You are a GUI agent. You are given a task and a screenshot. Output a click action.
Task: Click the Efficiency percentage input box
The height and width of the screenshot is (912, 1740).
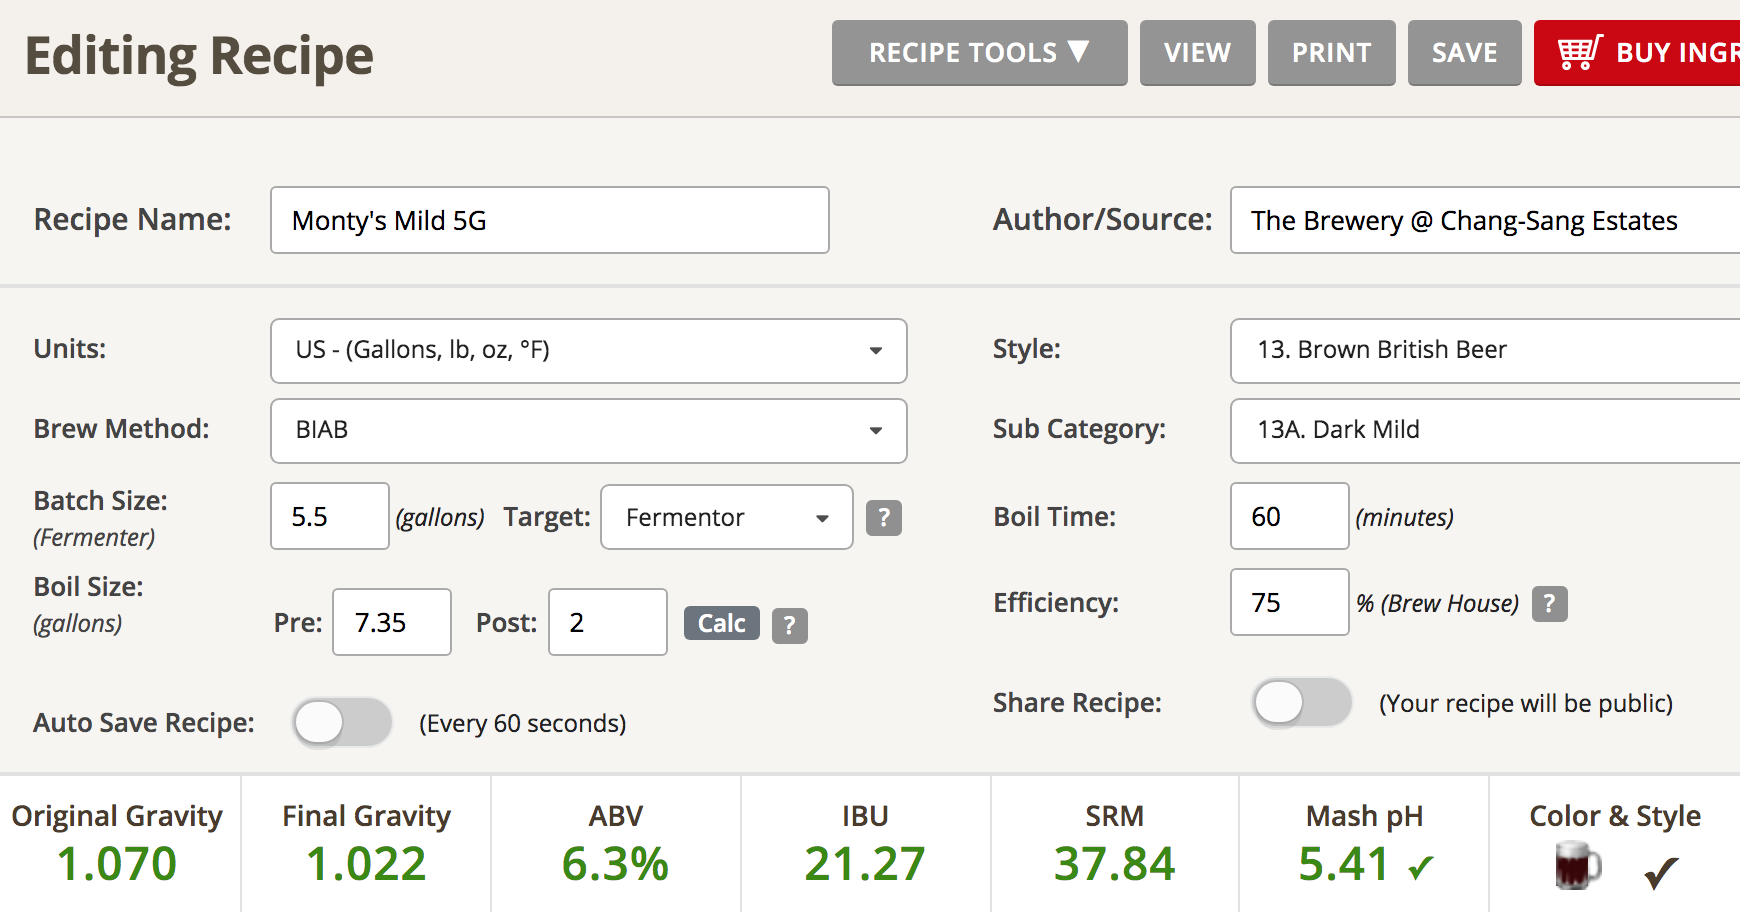(x=1289, y=602)
